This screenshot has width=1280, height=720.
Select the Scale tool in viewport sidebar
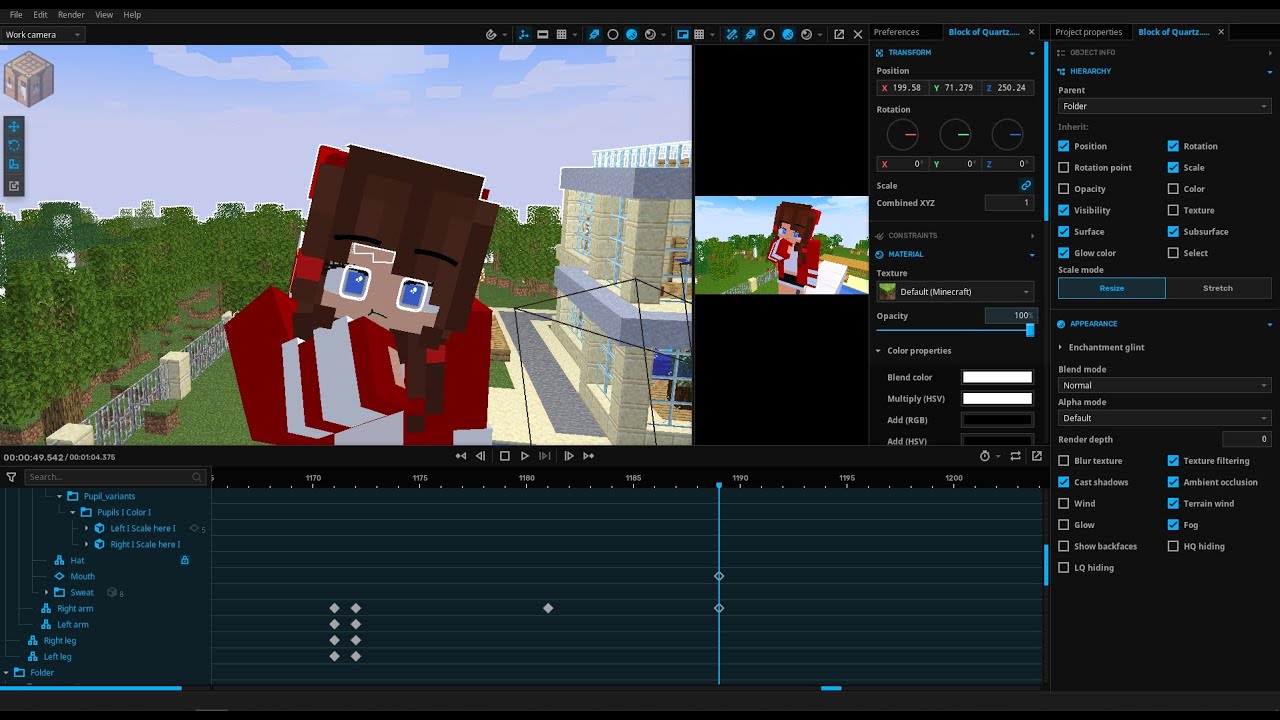pyautogui.click(x=14, y=165)
